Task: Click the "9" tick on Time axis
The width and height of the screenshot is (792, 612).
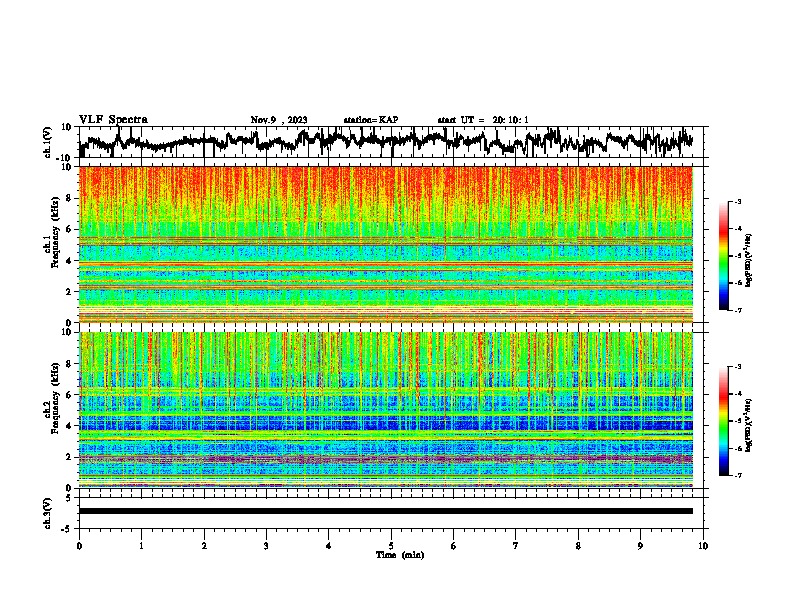Action: coord(640,546)
